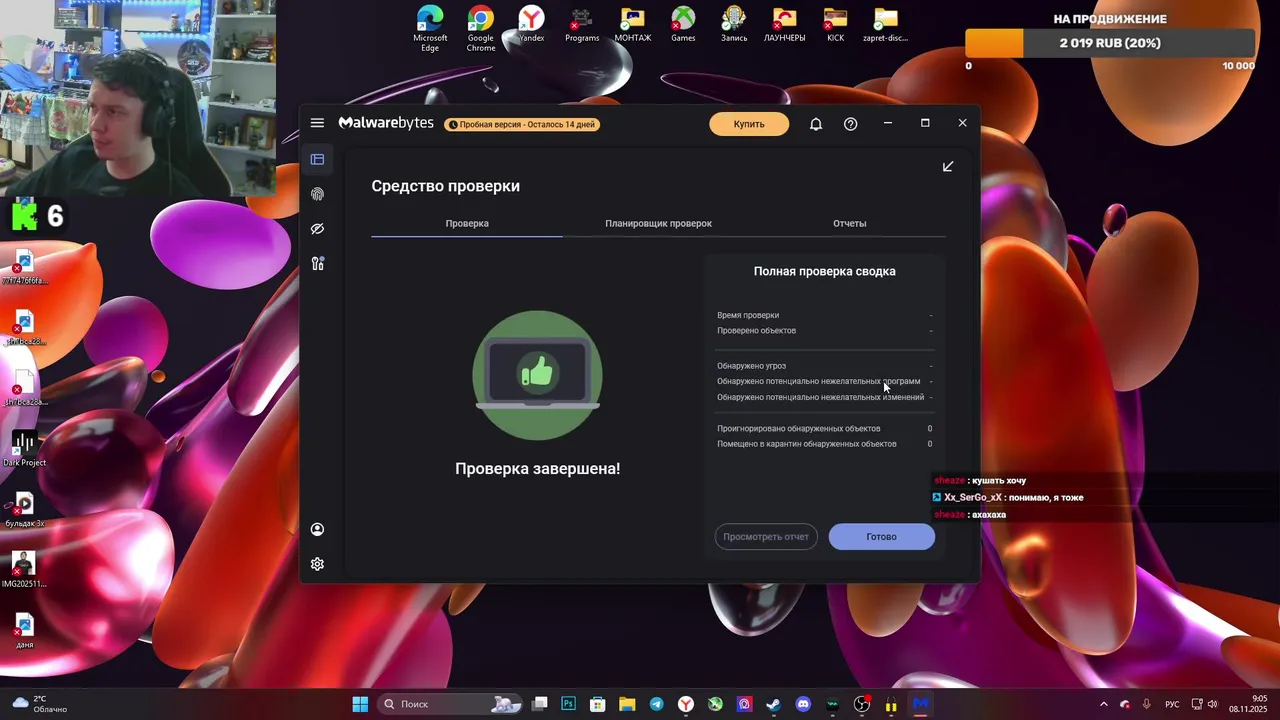The width and height of the screenshot is (1280, 720).
Task: Click the donation progress bar 2 019 RUB
Action: coord(1109,43)
